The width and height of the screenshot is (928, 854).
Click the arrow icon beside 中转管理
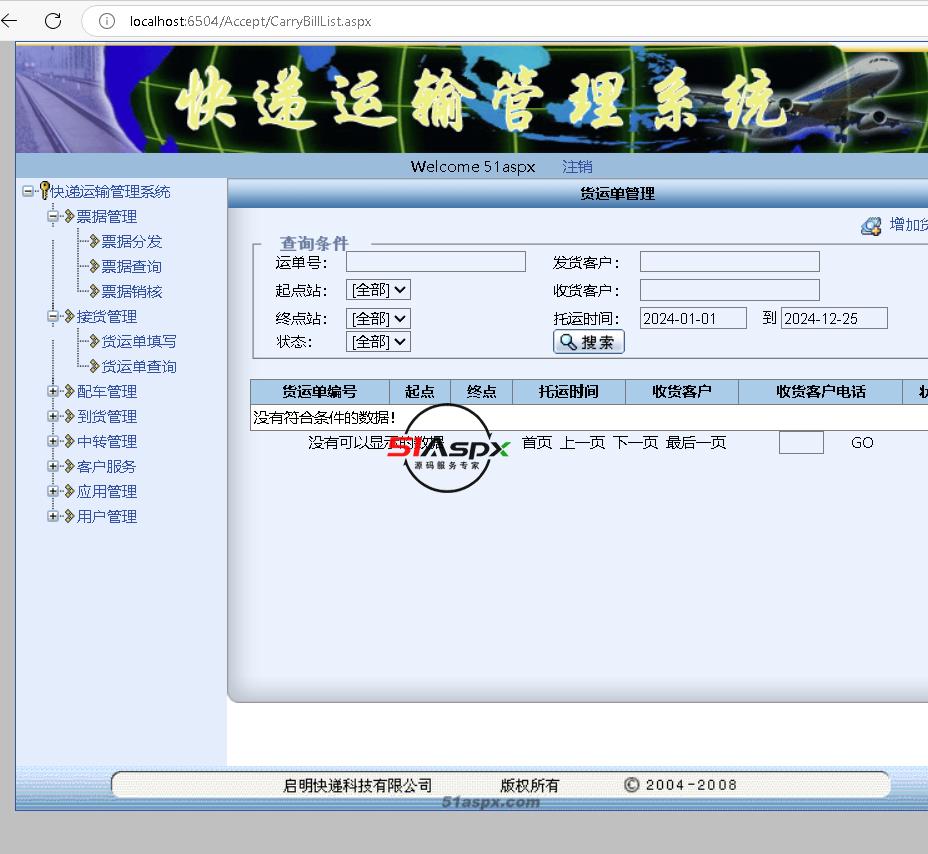tap(69, 441)
